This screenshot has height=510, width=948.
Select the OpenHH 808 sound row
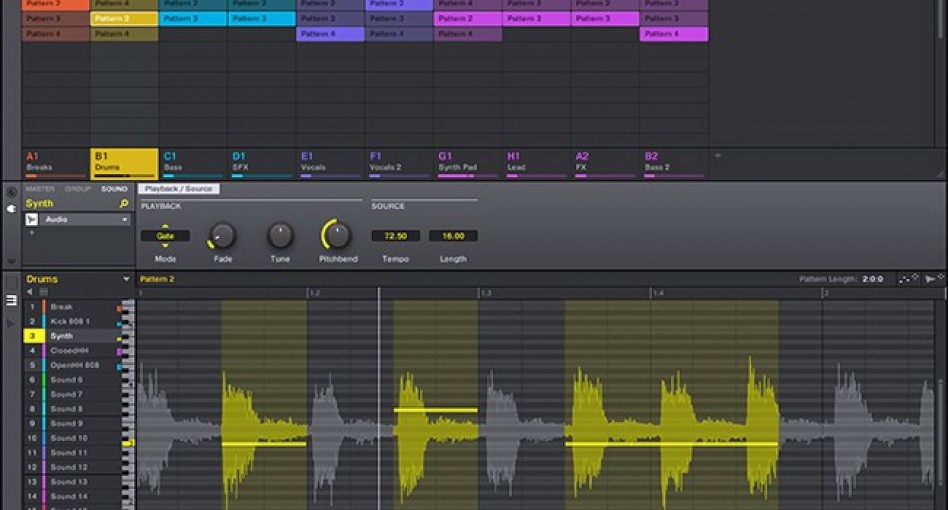tap(73, 365)
